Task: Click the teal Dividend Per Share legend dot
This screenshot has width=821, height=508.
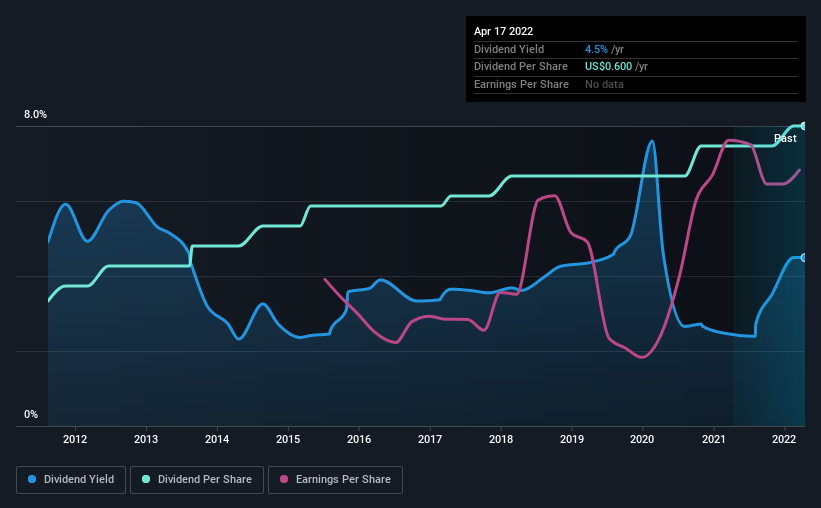Action: (x=146, y=479)
